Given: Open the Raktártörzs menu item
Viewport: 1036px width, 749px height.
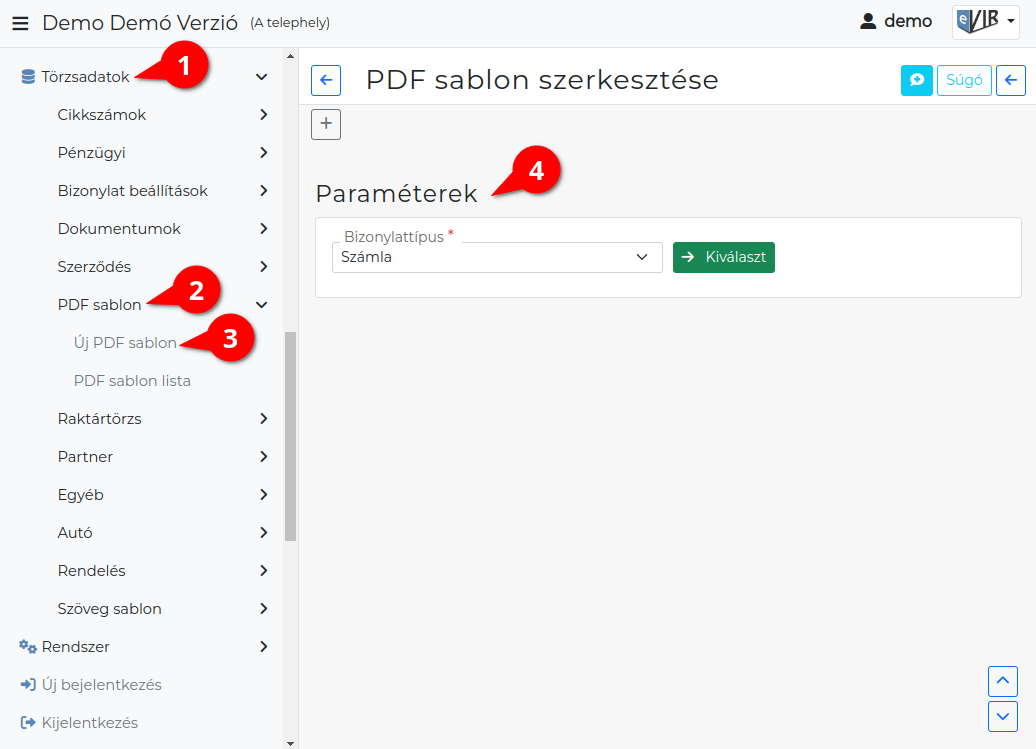Looking at the screenshot, I should [x=99, y=419].
